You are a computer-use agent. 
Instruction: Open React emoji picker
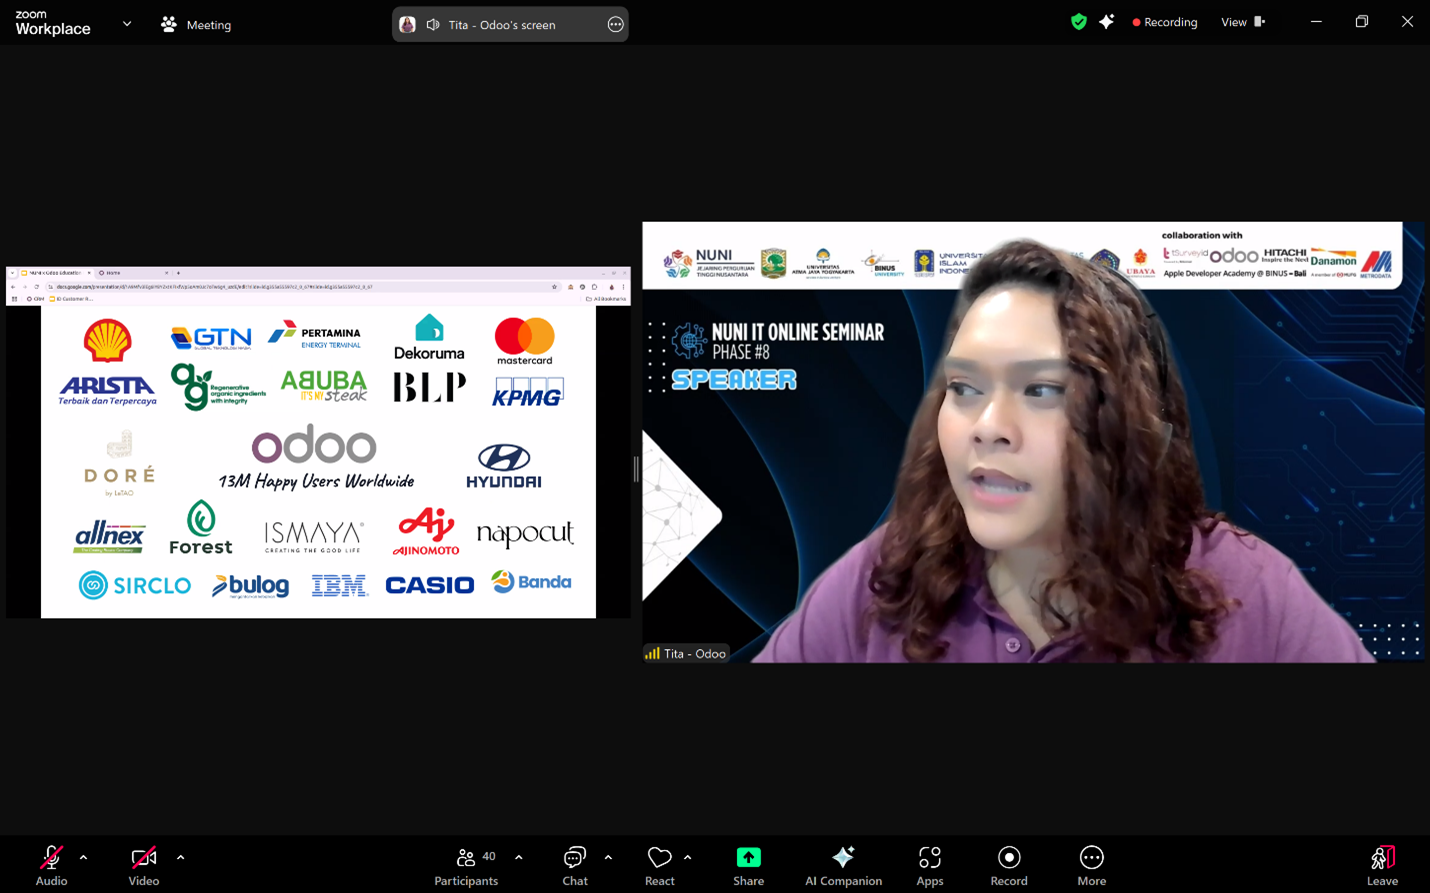pyautogui.click(x=659, y=865)
